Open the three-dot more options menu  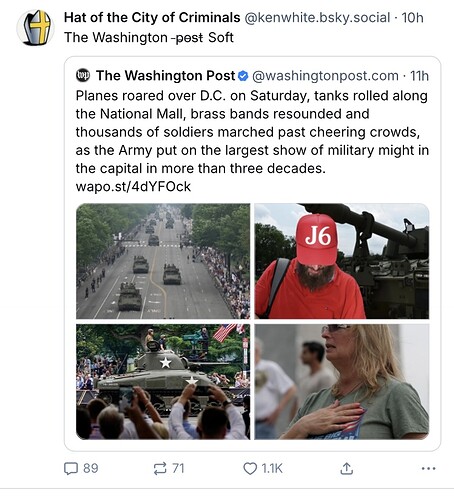(428, 468)
